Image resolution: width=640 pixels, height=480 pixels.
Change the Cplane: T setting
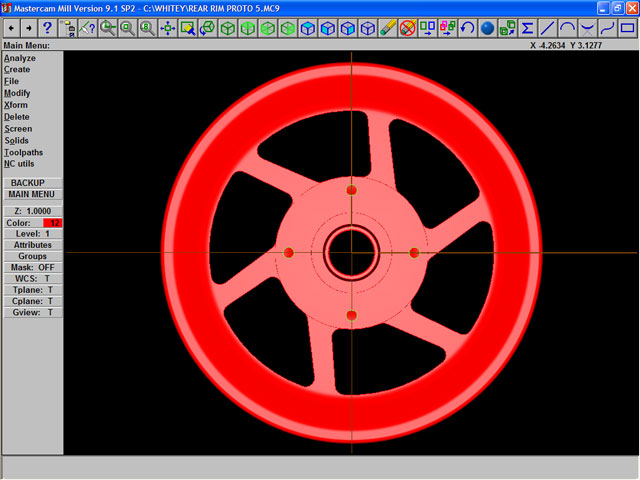click(32, 301)
